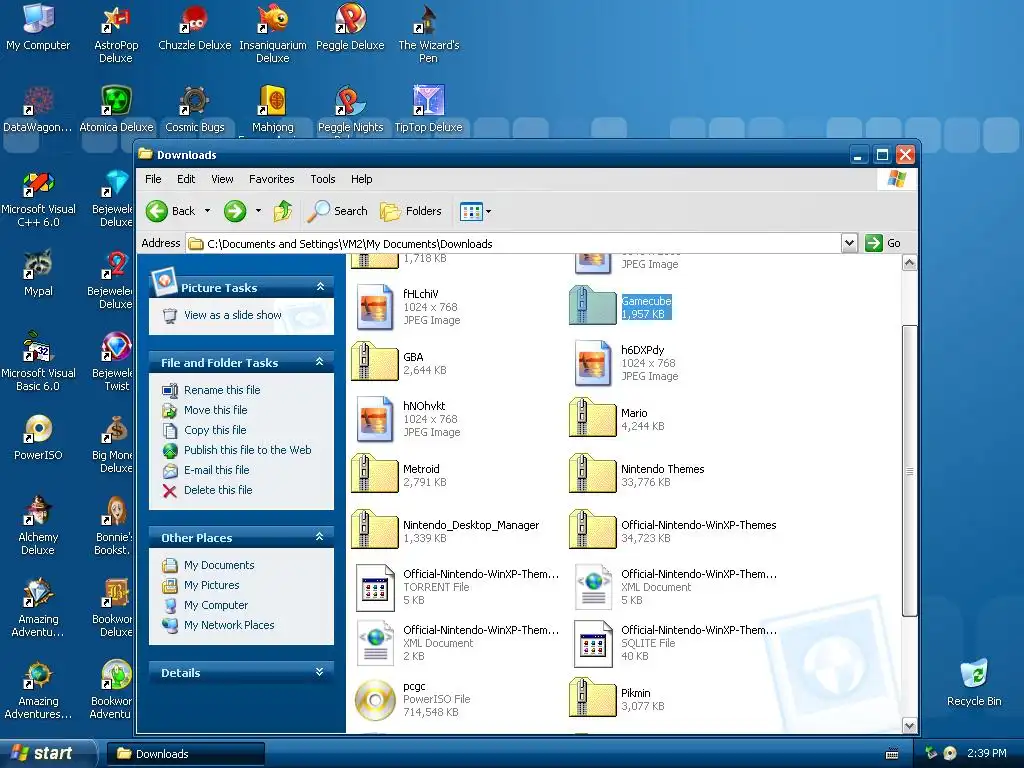Viewport: 1024px width, 768px height.
Task: Click the Back arrow in Explorer toolbar
Action: pyautogui.click(x=170, y=211)
